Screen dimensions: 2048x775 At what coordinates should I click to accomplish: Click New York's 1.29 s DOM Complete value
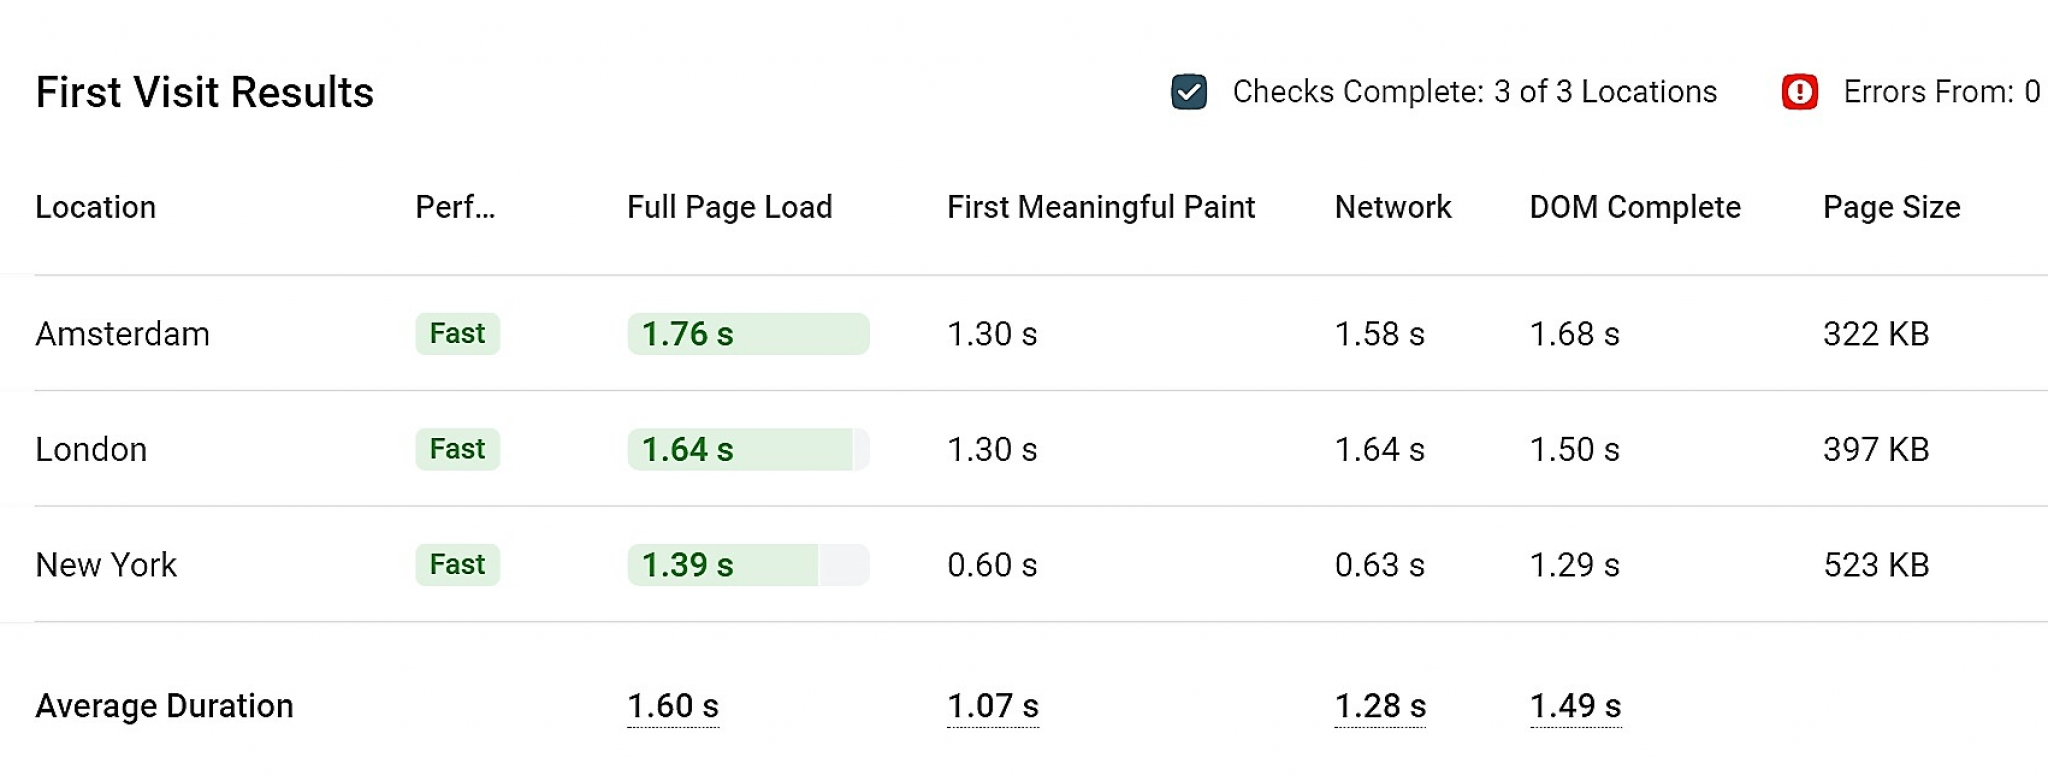(1575, 565)
